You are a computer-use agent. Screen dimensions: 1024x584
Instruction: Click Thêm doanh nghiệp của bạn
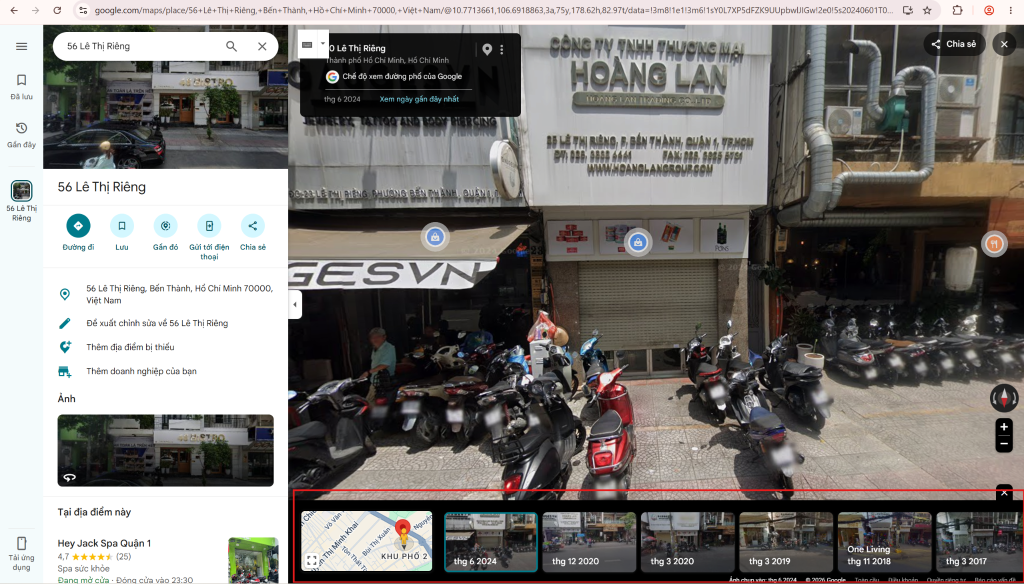click(166, 371)
